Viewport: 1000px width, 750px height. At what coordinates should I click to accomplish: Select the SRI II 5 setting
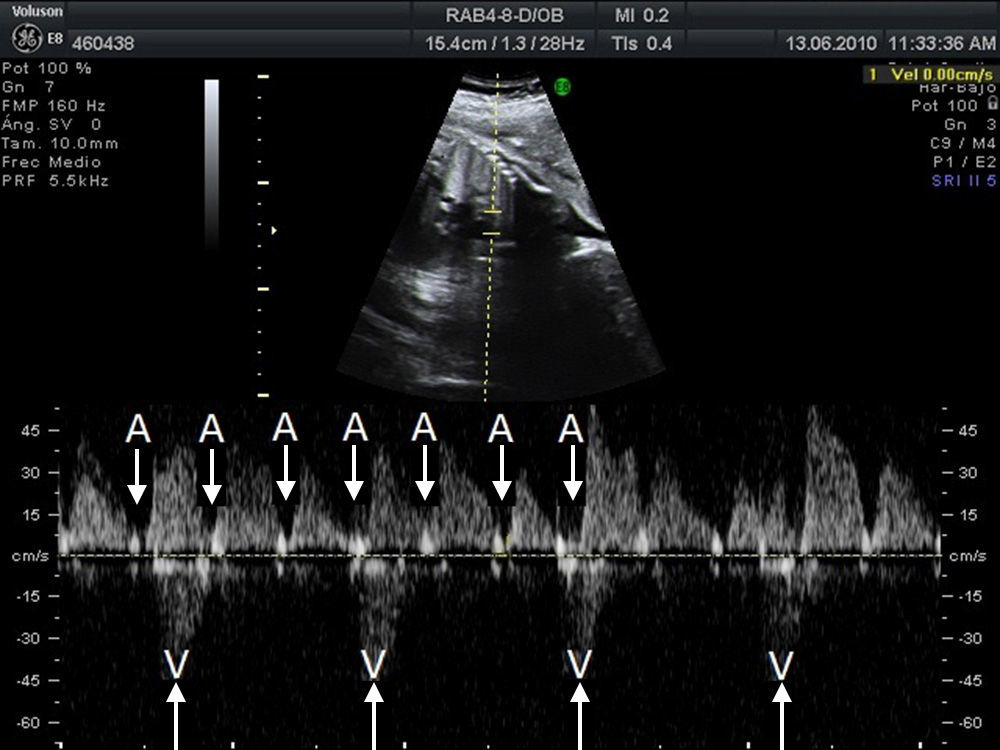(962, 181)
